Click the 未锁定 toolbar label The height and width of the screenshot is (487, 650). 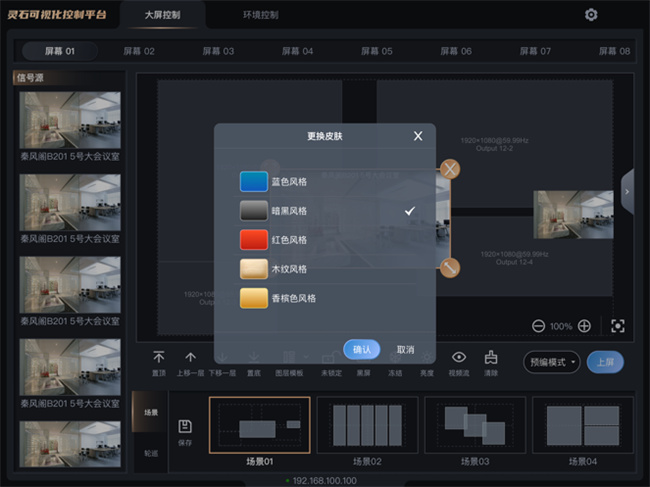[331, 373]
